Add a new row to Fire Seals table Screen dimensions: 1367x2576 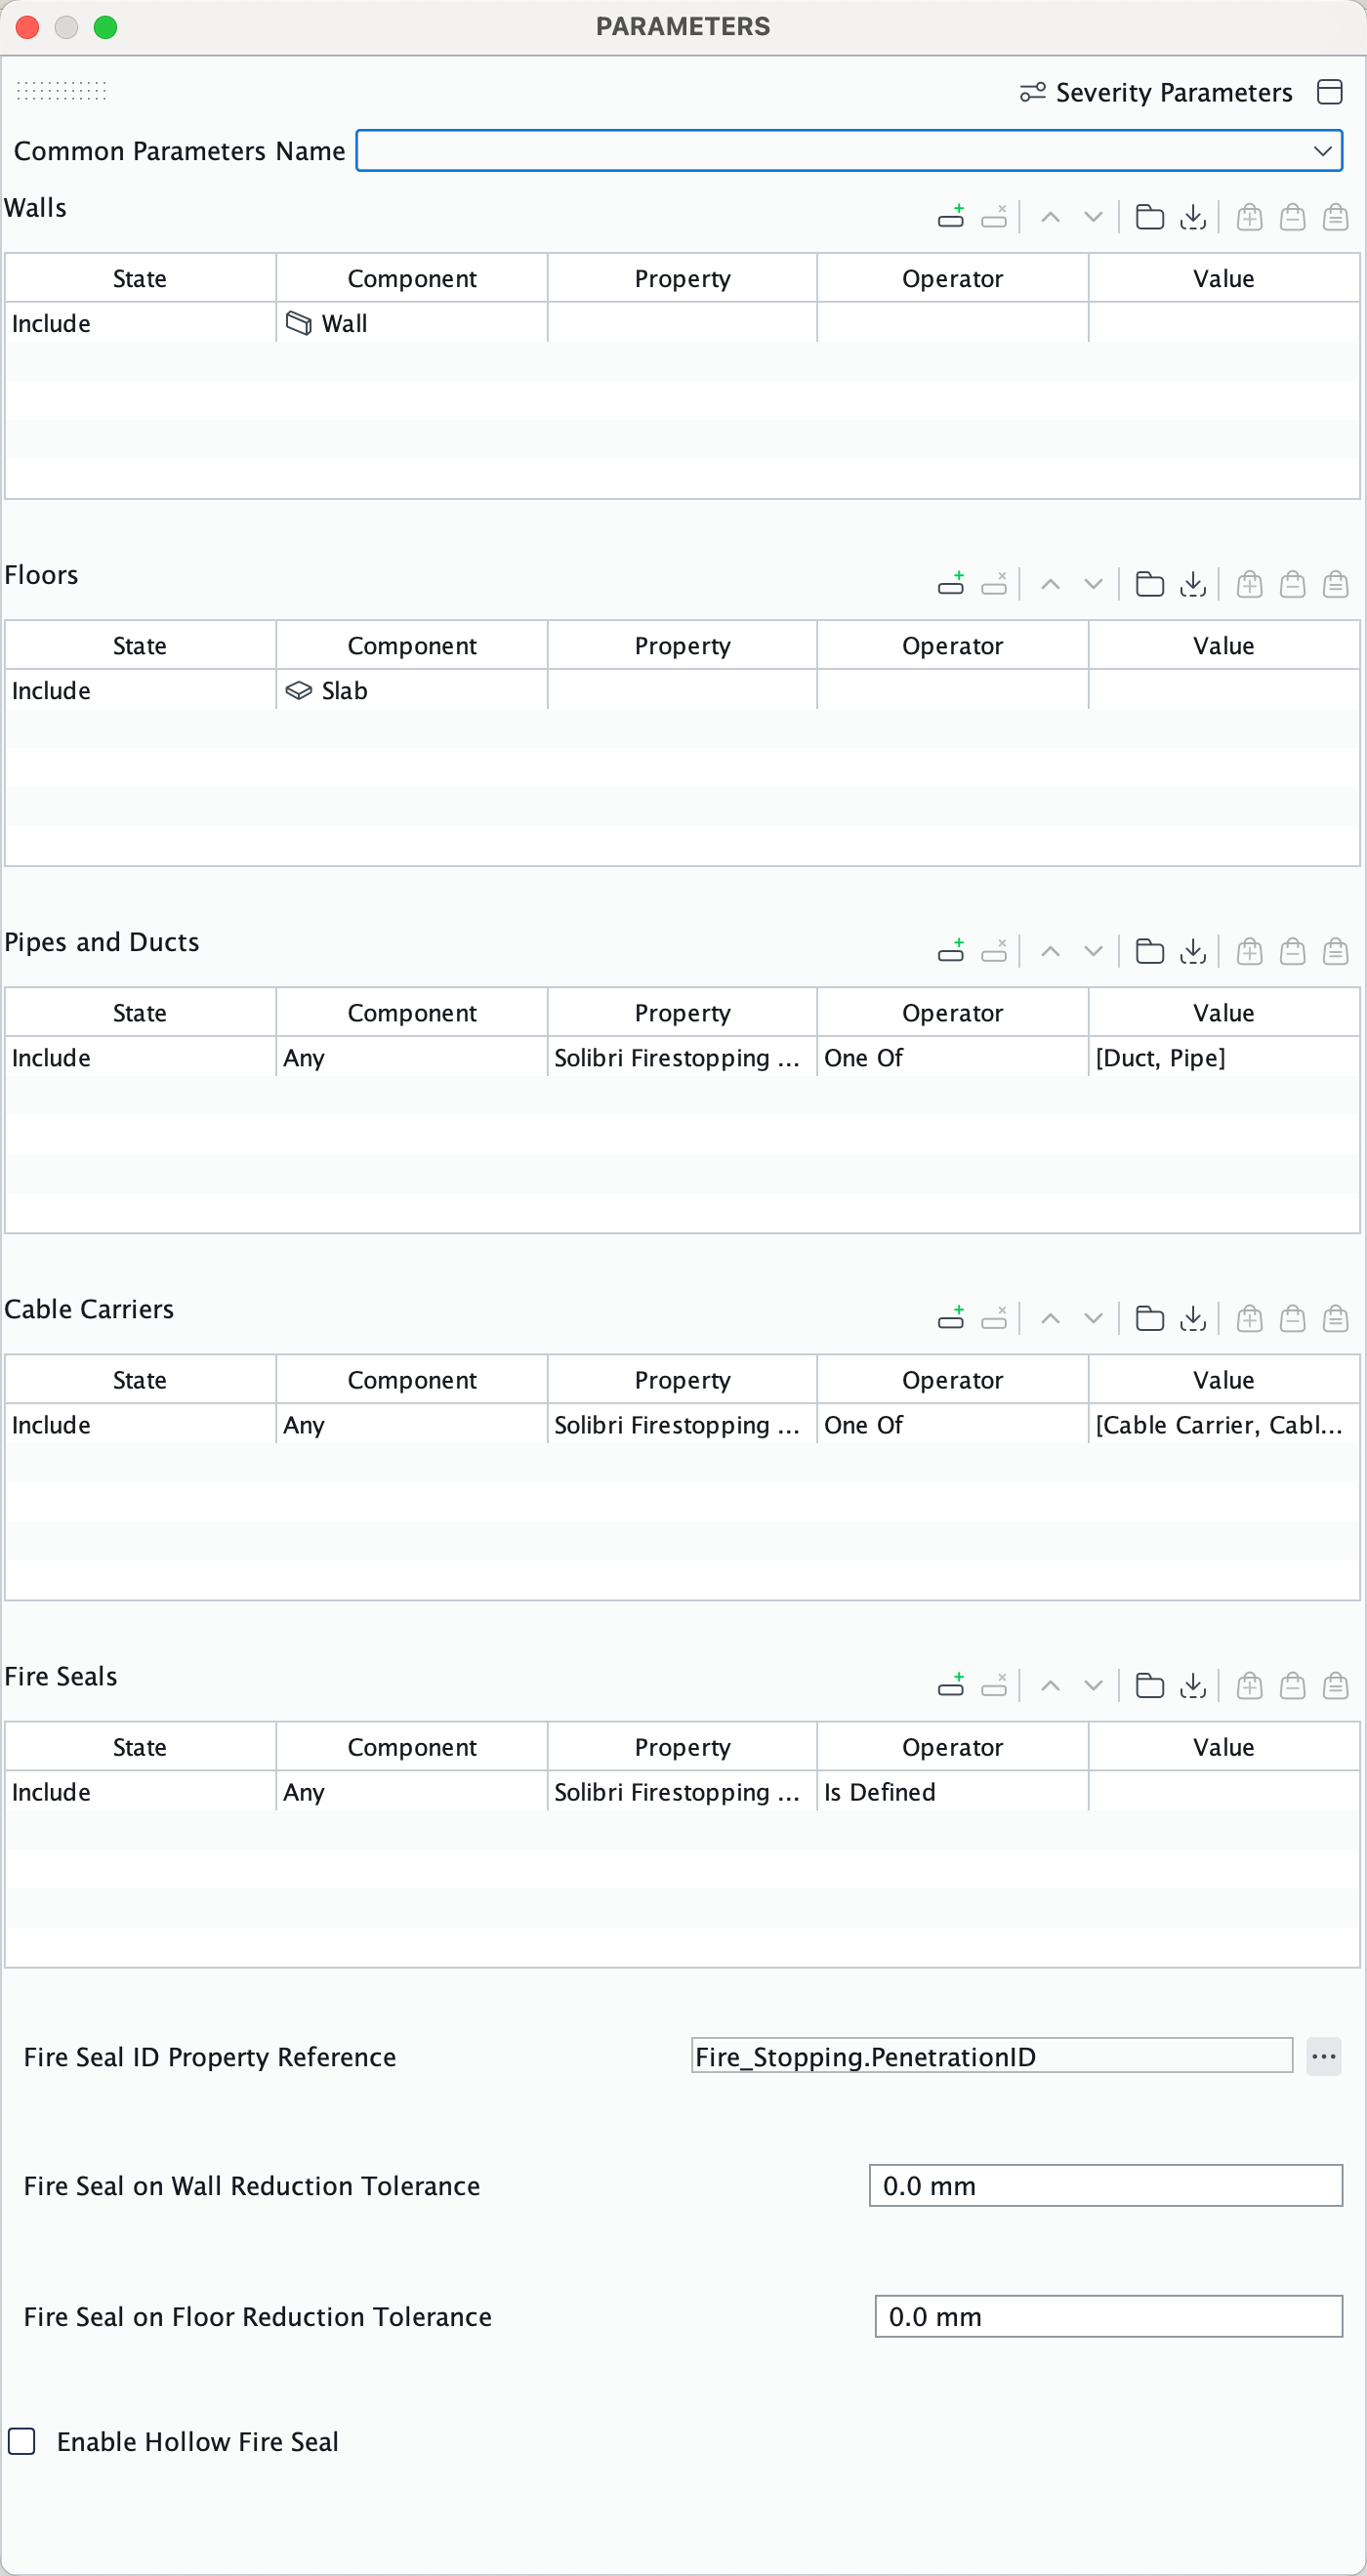(x=951, y=1685)
